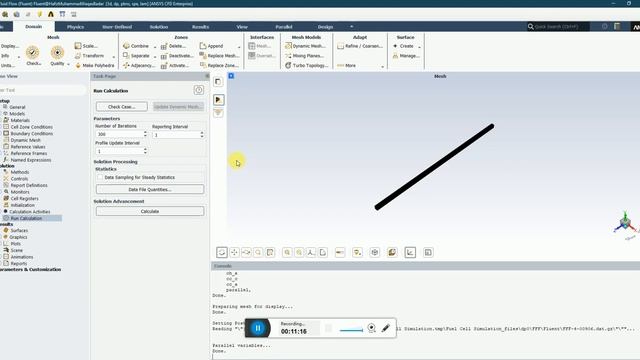Viewport: 640px width, 360px height.
Task: Adjust Number of Iterations stepper
Action: click(145, 134)
